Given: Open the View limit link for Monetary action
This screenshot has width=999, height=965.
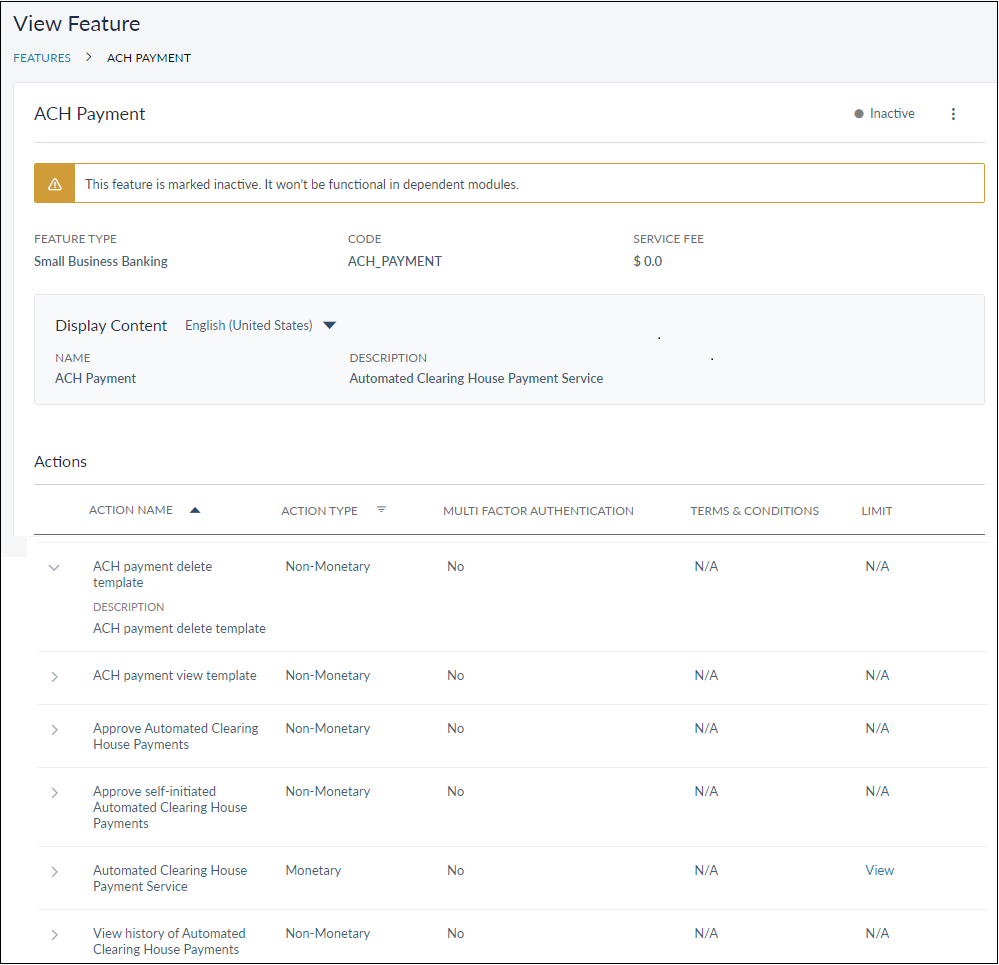Looking at the screenshot, I should click(879, 870).
